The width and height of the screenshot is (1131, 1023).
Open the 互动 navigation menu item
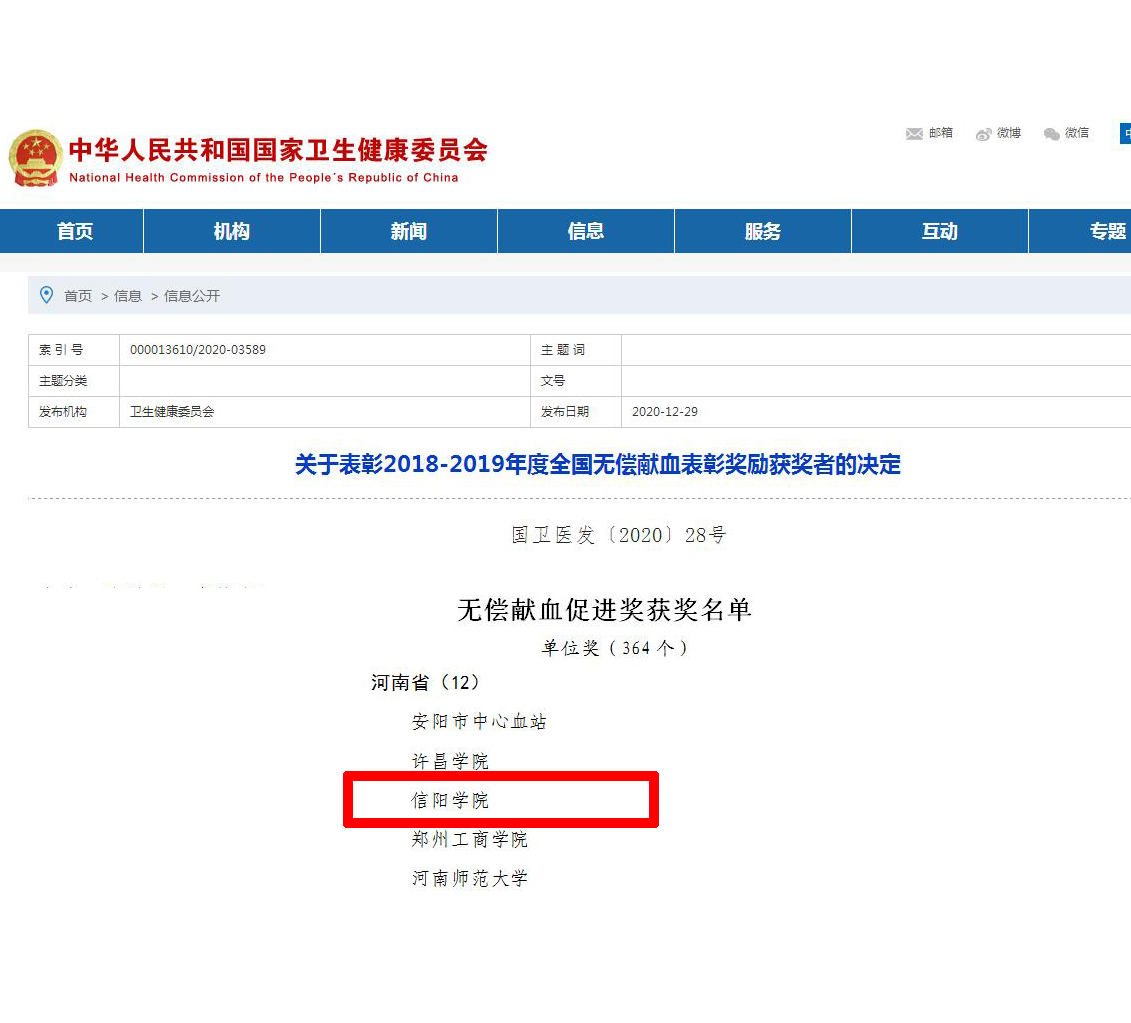pyautogui.click(x=939, y=231)
